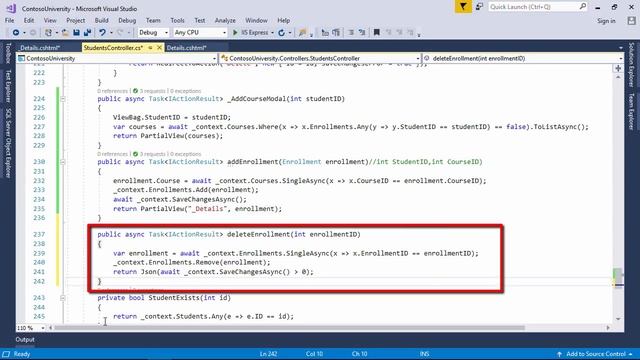
Task: Click the New Project toolbar icon
Action: 48,32
